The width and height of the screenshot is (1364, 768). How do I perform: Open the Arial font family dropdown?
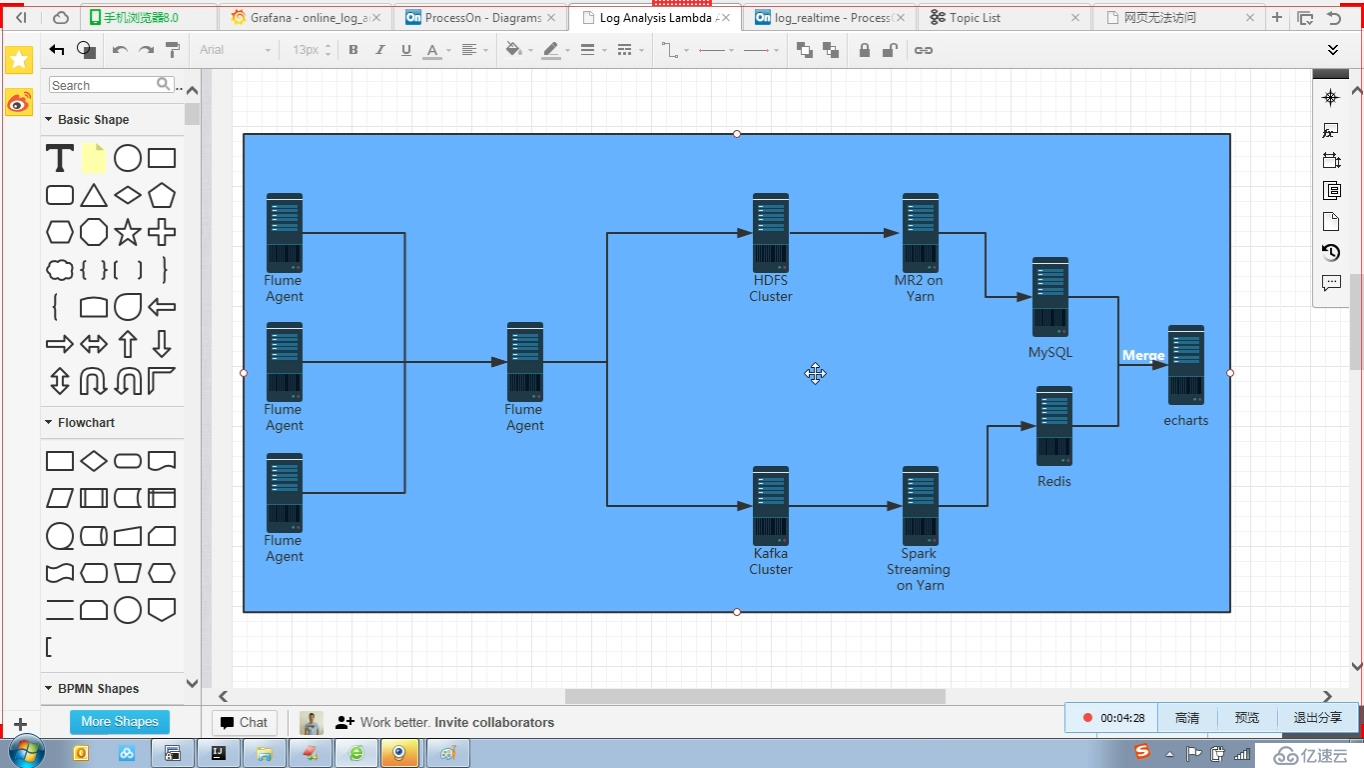tap(235, 50)
